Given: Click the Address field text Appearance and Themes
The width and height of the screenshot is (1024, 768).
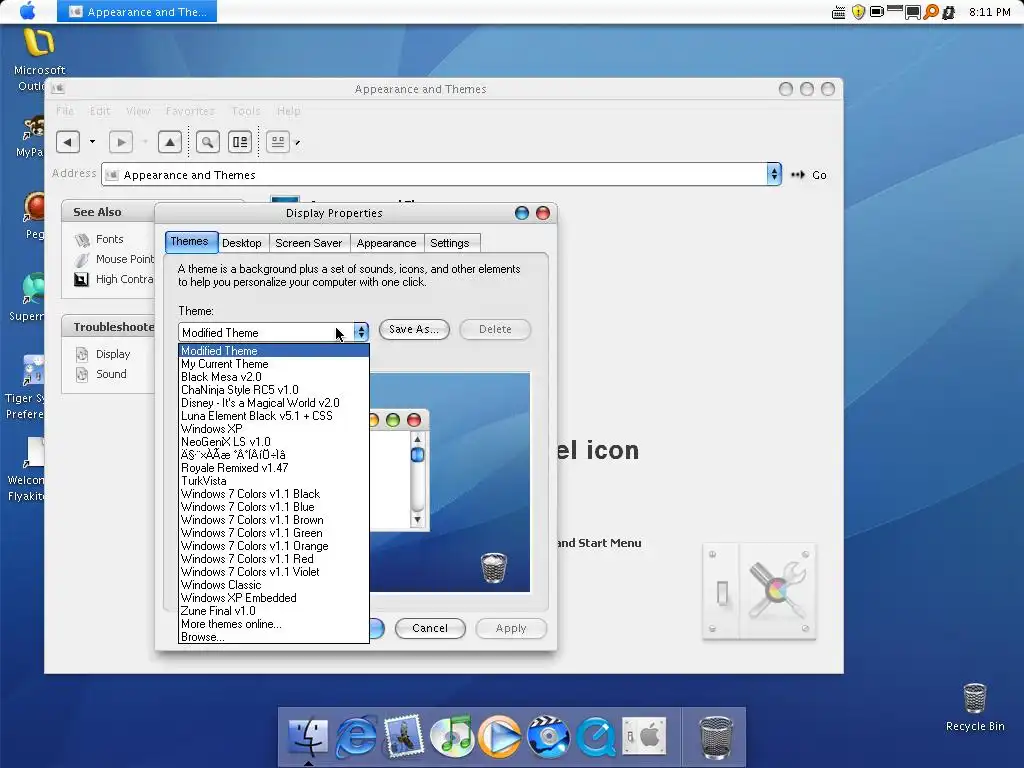Looking at the screenshot, I should click(189, 175).
